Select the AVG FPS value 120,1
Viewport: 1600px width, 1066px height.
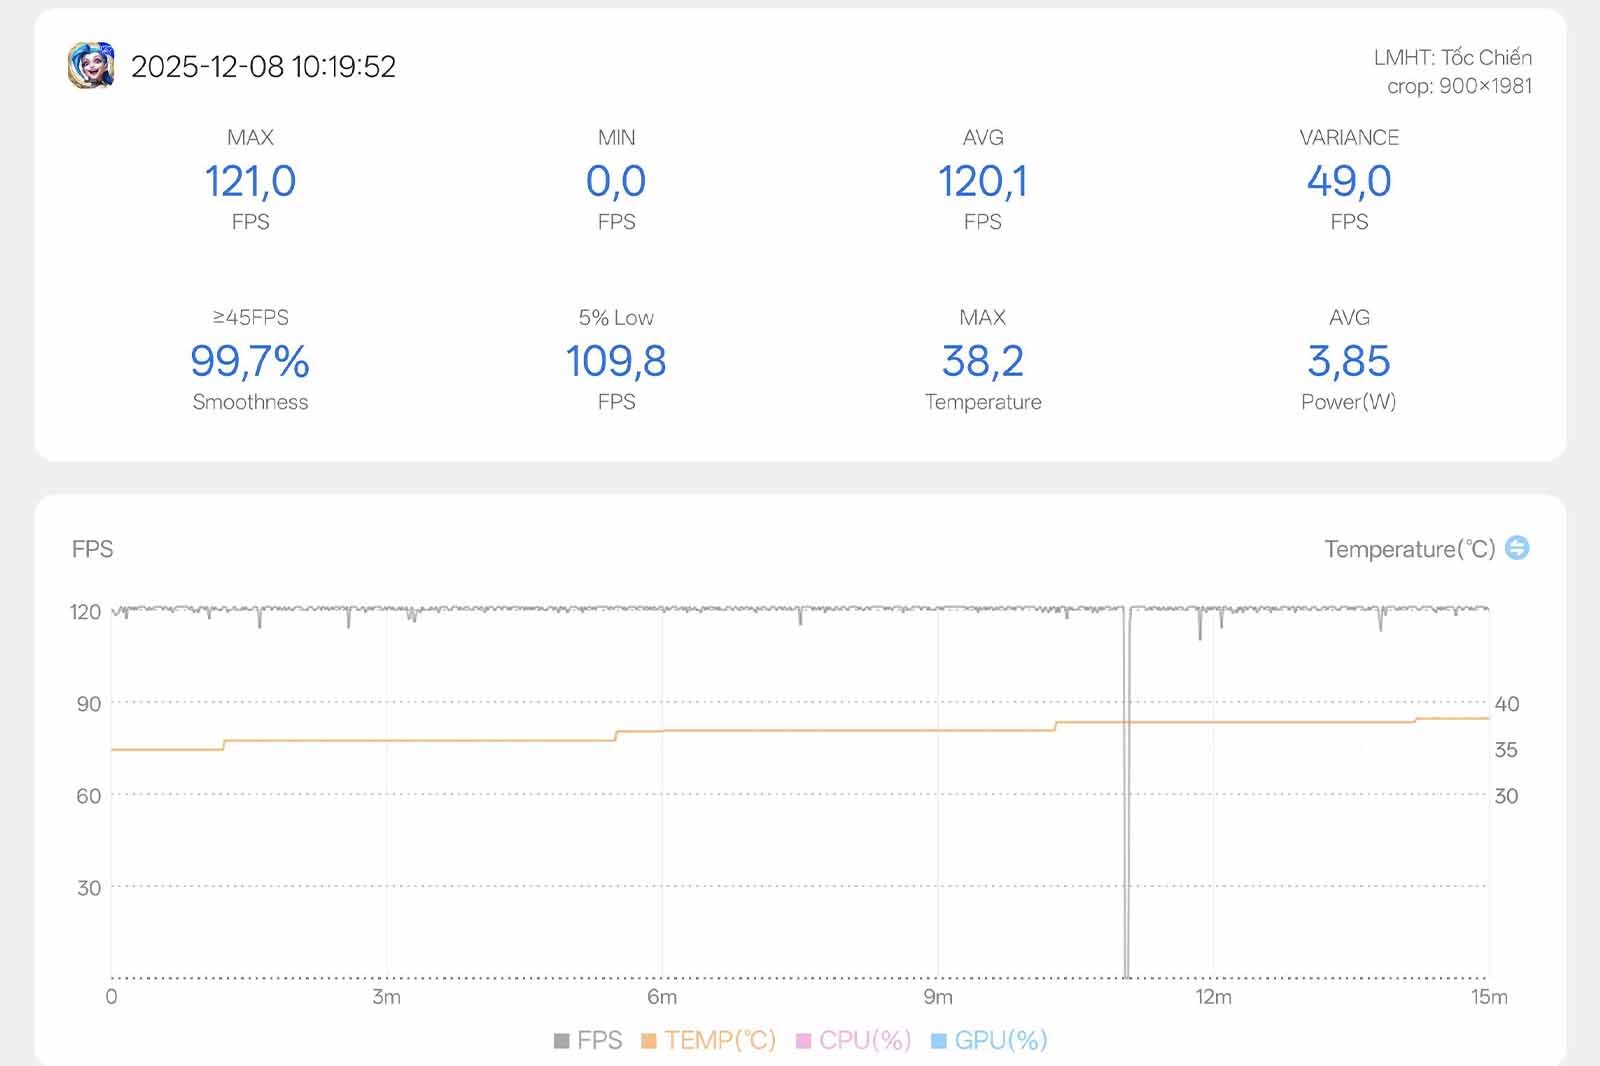click(x=982, y=182)
